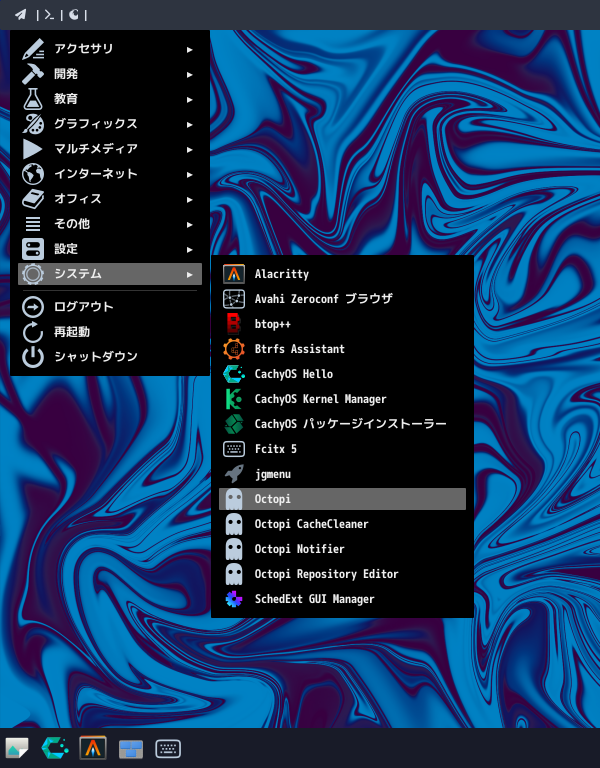Click the CachyOS Kernel Manager label

(x=320, y=400)
